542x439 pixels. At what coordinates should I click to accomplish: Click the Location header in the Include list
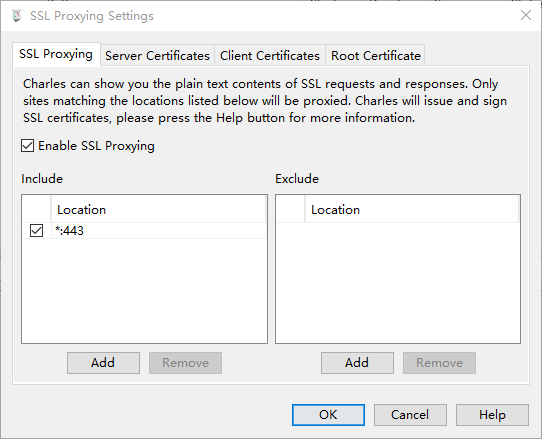point(158,210)
